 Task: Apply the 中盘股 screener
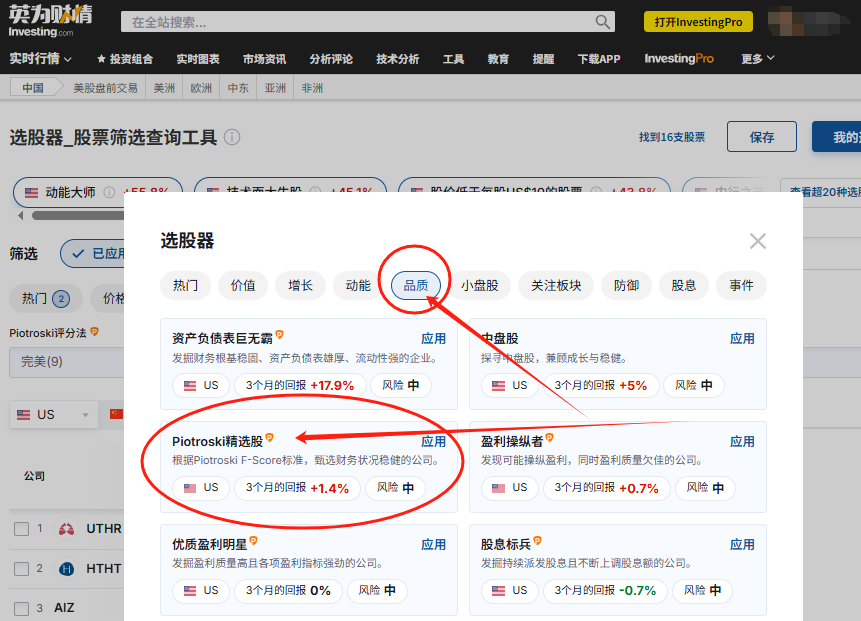tap(742, 339)
